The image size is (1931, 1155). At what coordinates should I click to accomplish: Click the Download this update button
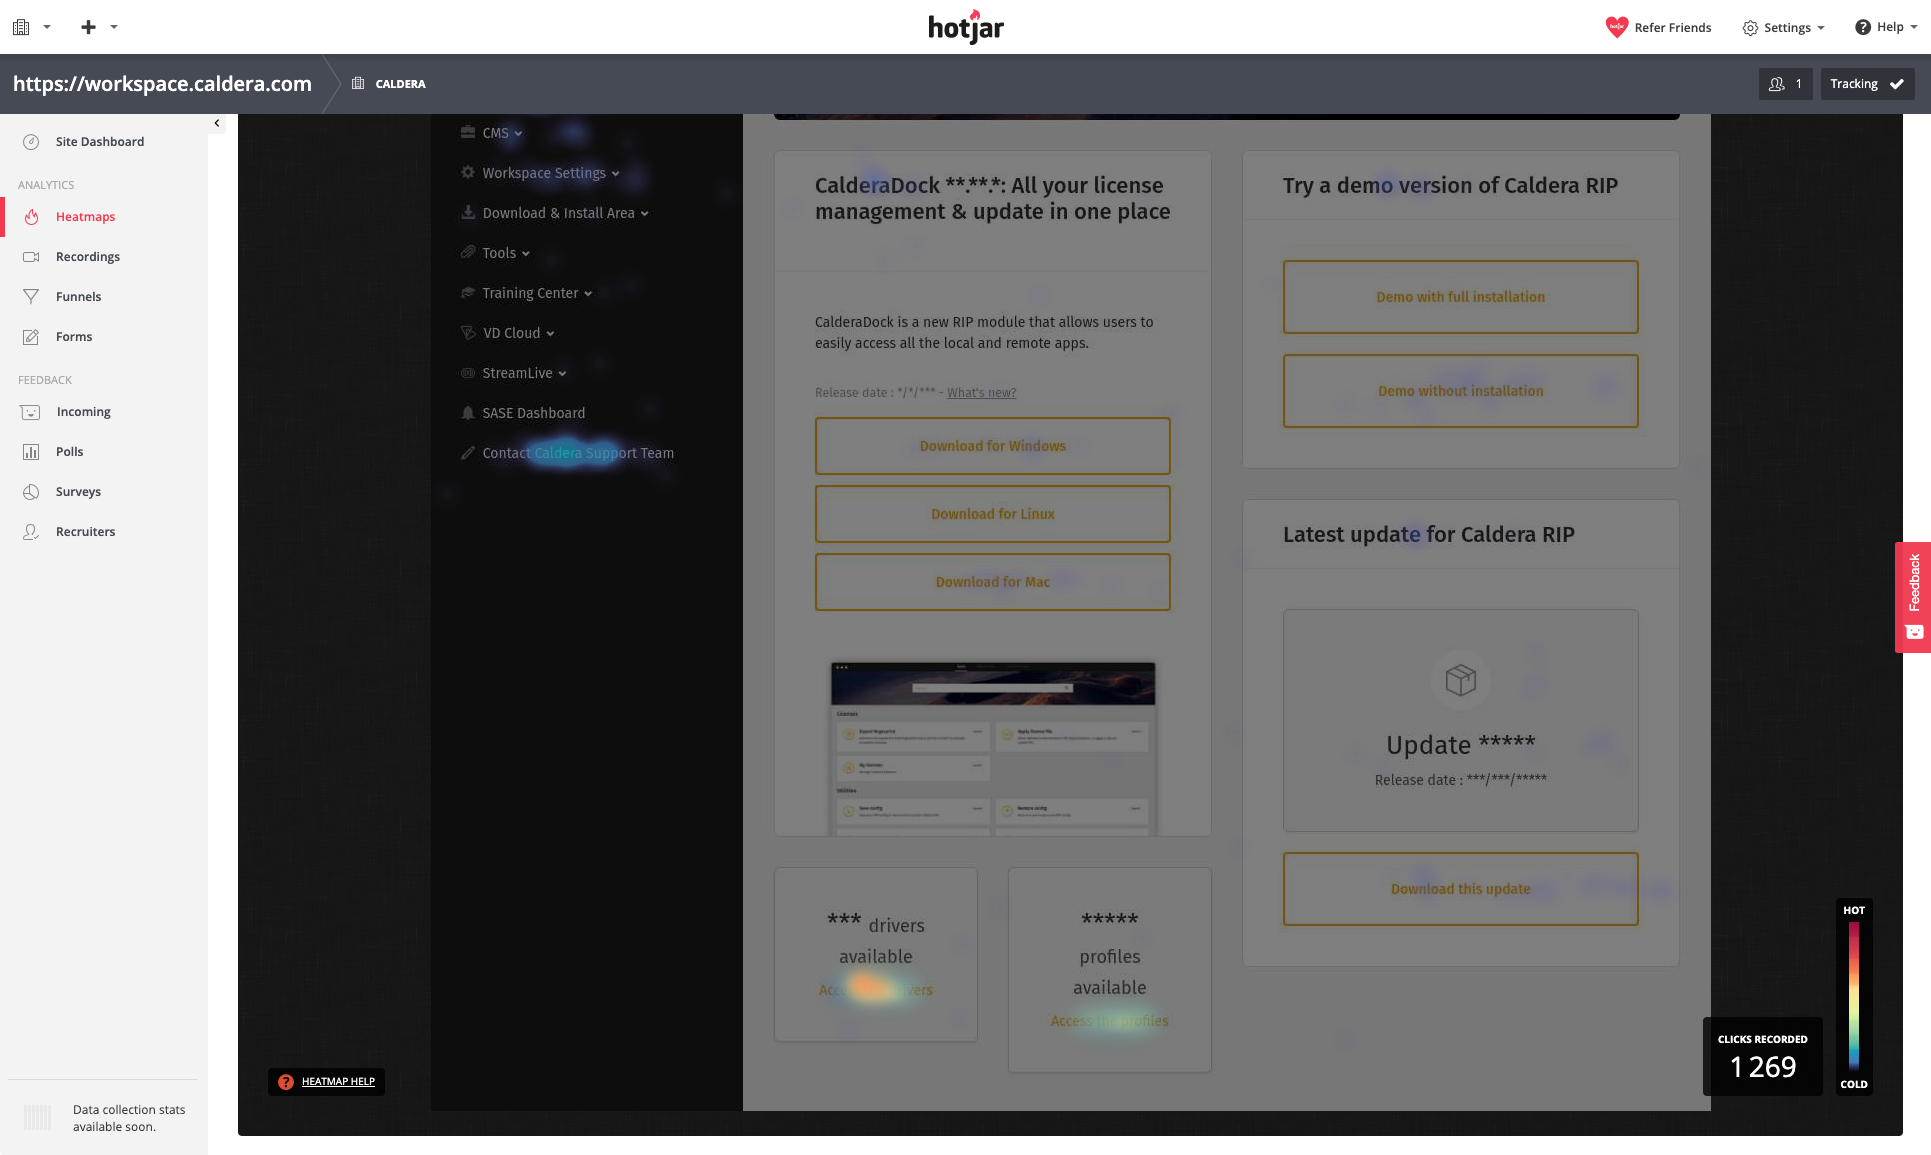point(1460,889)
